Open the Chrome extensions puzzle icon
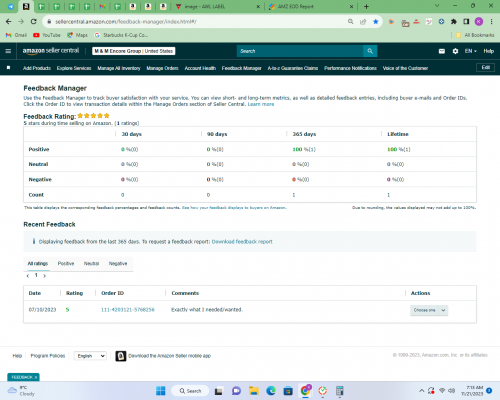The width and height of the screenshot is (500, 400). (x=454, y=22)
